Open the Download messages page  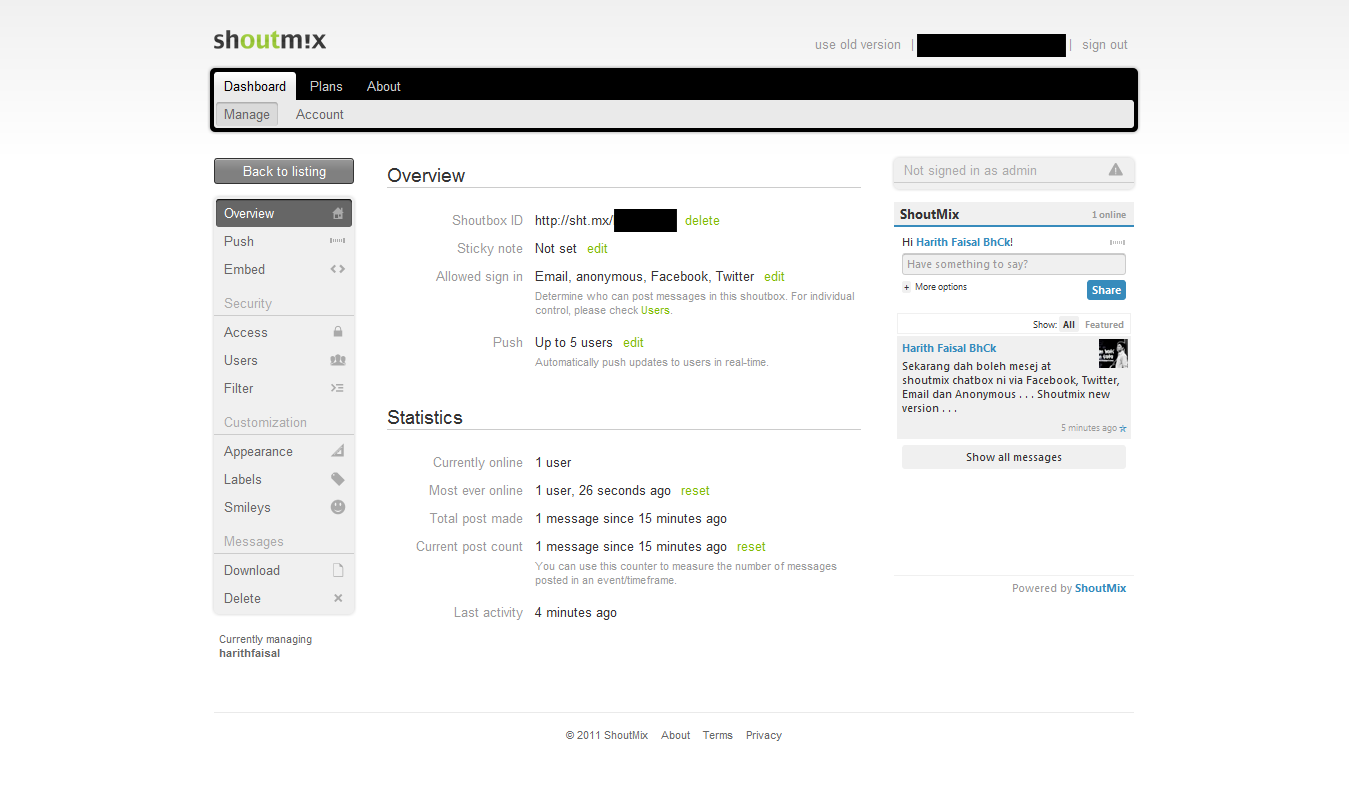pos(284,570)
